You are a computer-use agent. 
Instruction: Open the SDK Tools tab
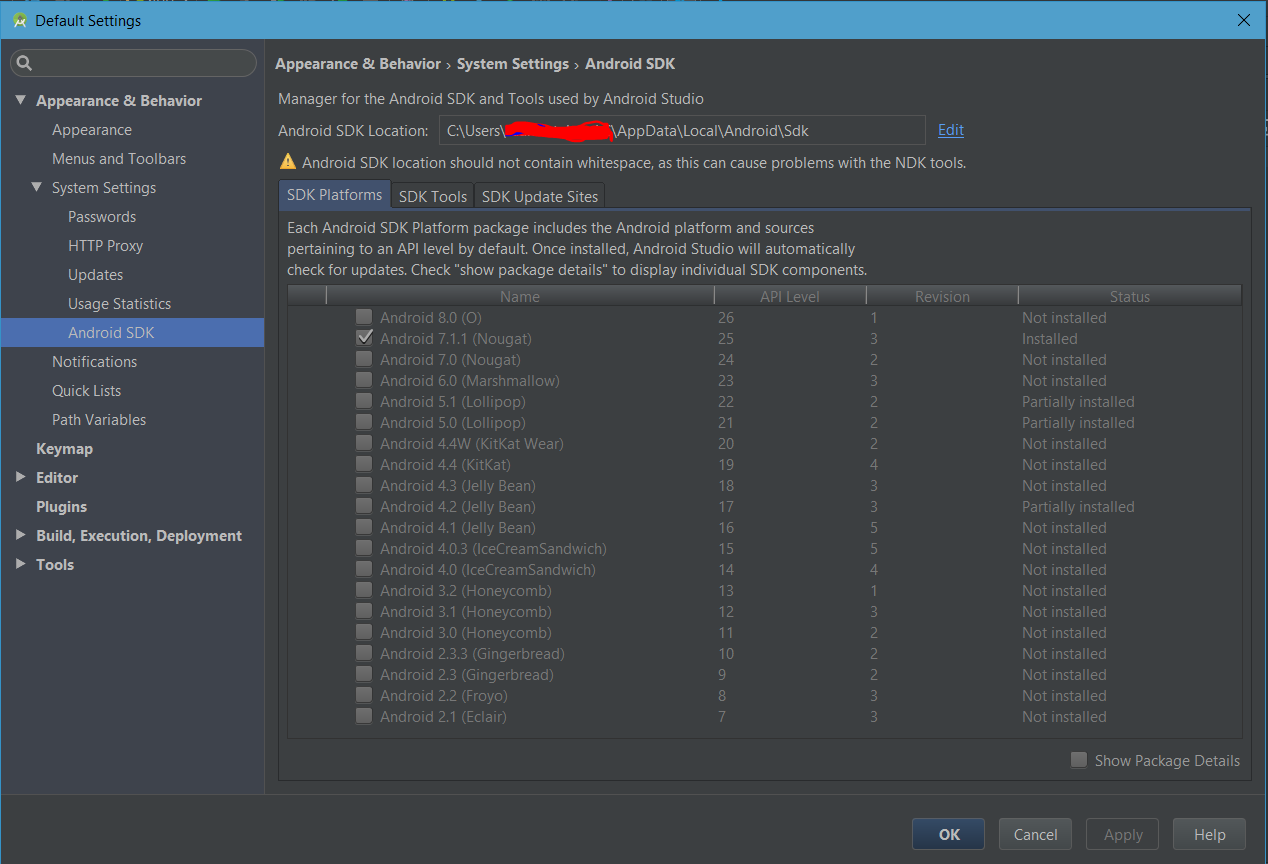[x=433, y=196]
